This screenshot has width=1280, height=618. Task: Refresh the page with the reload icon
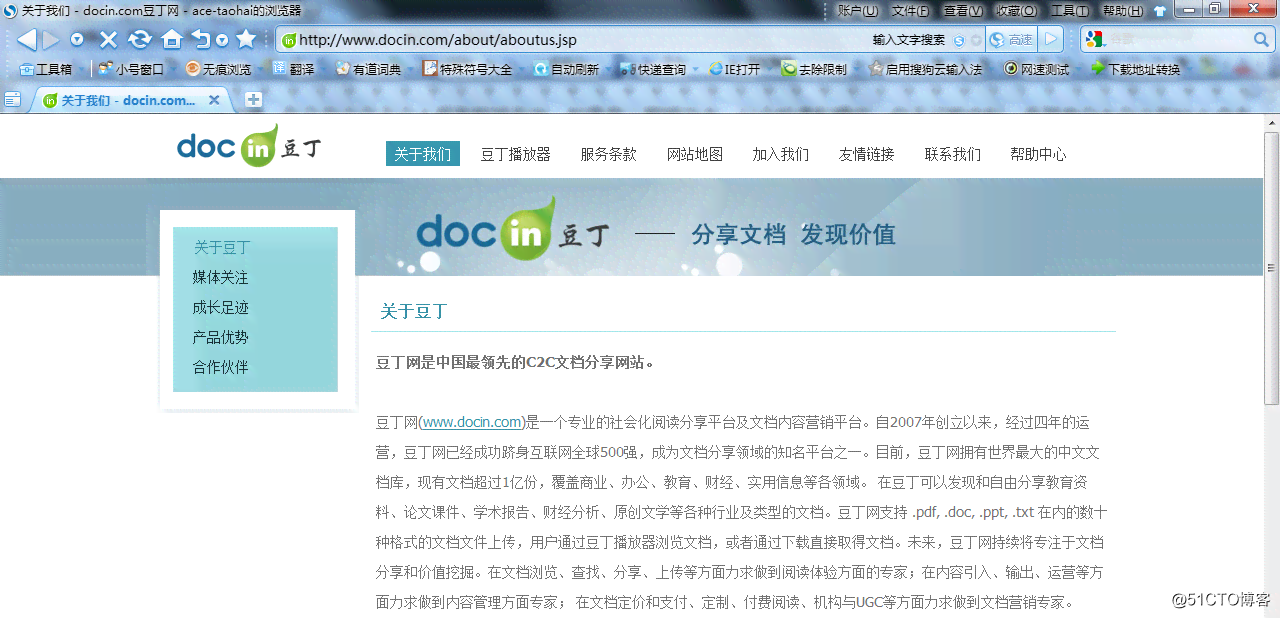coord(140,40)
